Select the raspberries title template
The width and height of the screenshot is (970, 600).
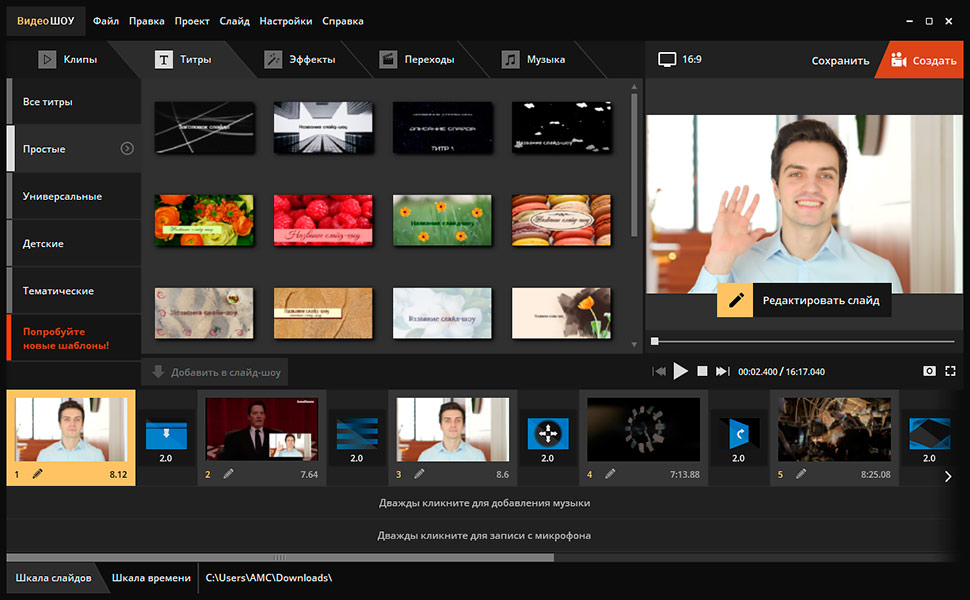[x=323, y=220]
